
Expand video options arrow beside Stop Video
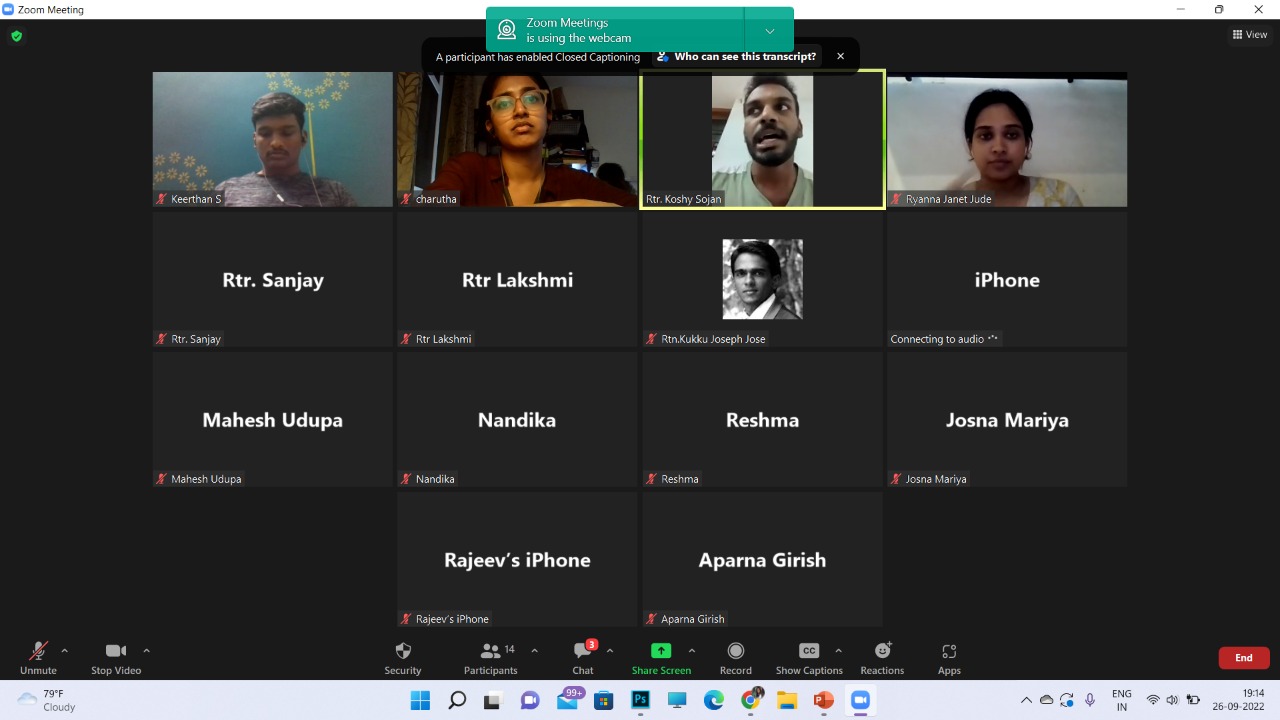[x=147, y=650]
